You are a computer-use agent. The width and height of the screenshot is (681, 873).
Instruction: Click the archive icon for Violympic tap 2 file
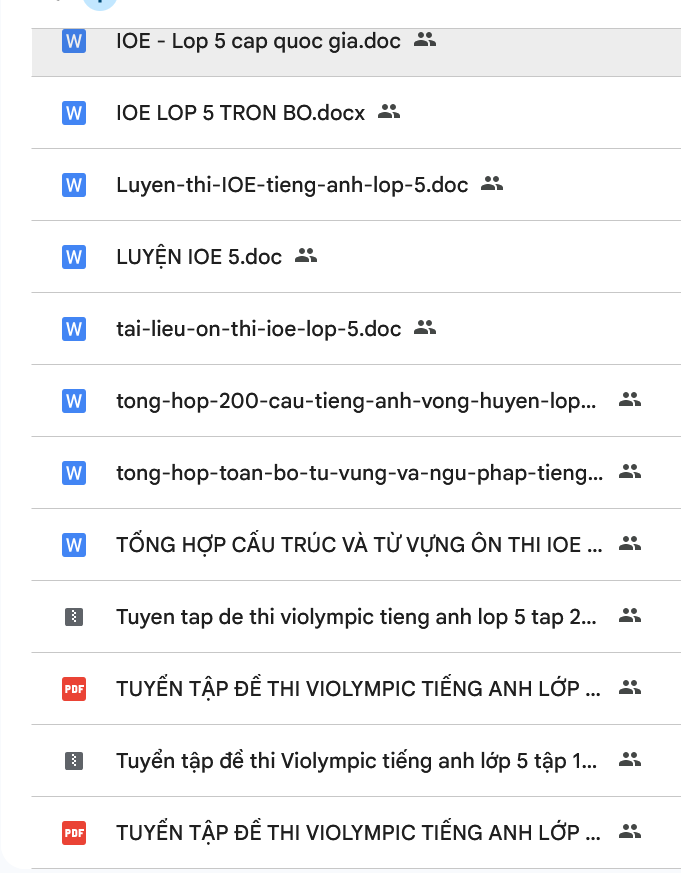point(73,617)
